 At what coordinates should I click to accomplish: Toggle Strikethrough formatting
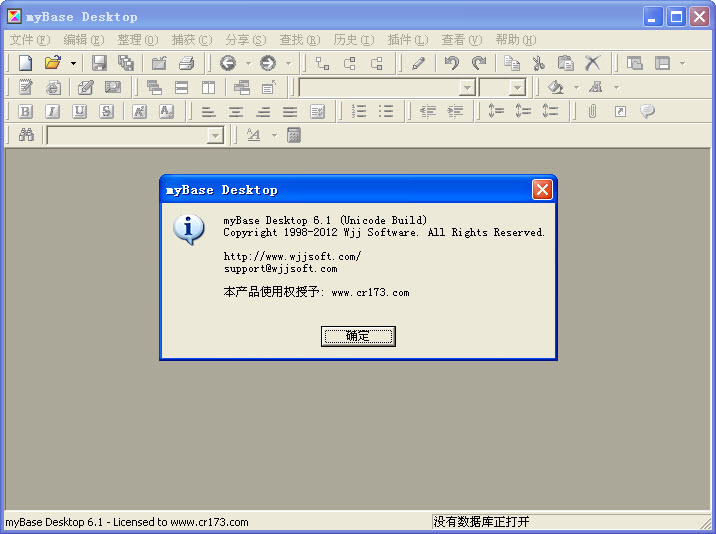coord(106,111)
